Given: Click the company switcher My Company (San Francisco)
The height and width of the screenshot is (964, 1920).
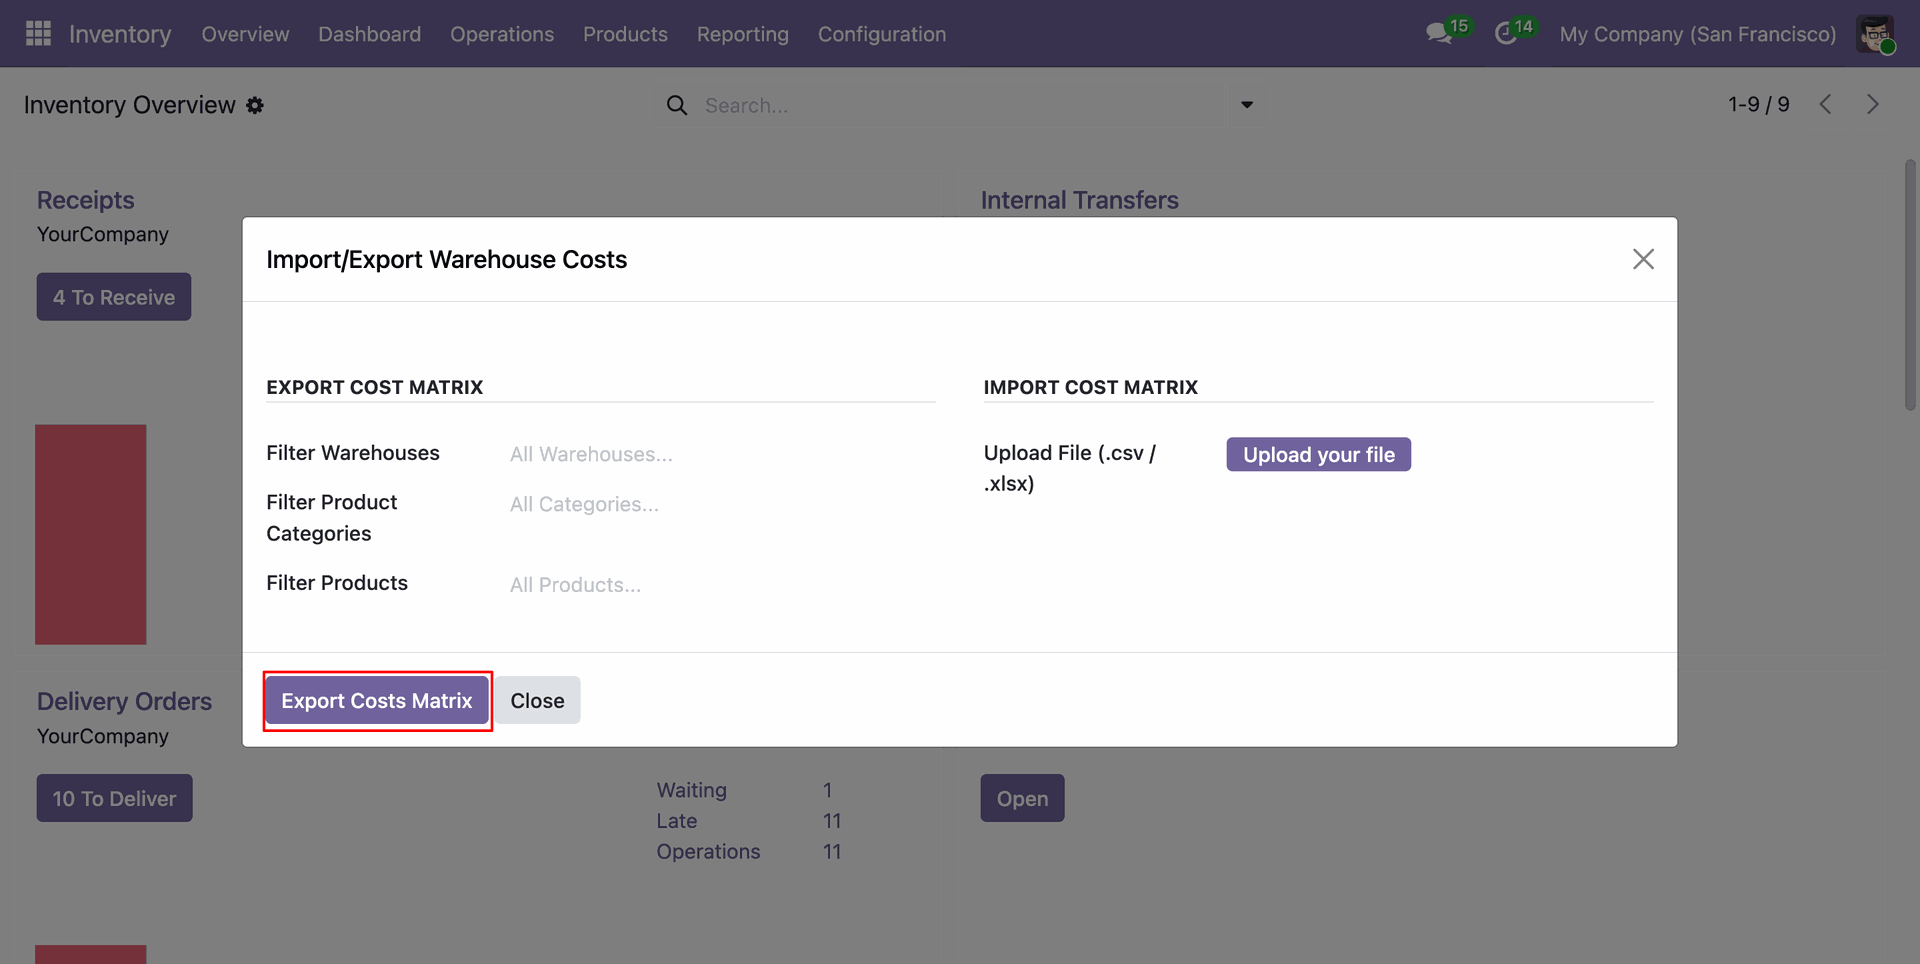Looking at the screenshot, I should pos(1698,34).
